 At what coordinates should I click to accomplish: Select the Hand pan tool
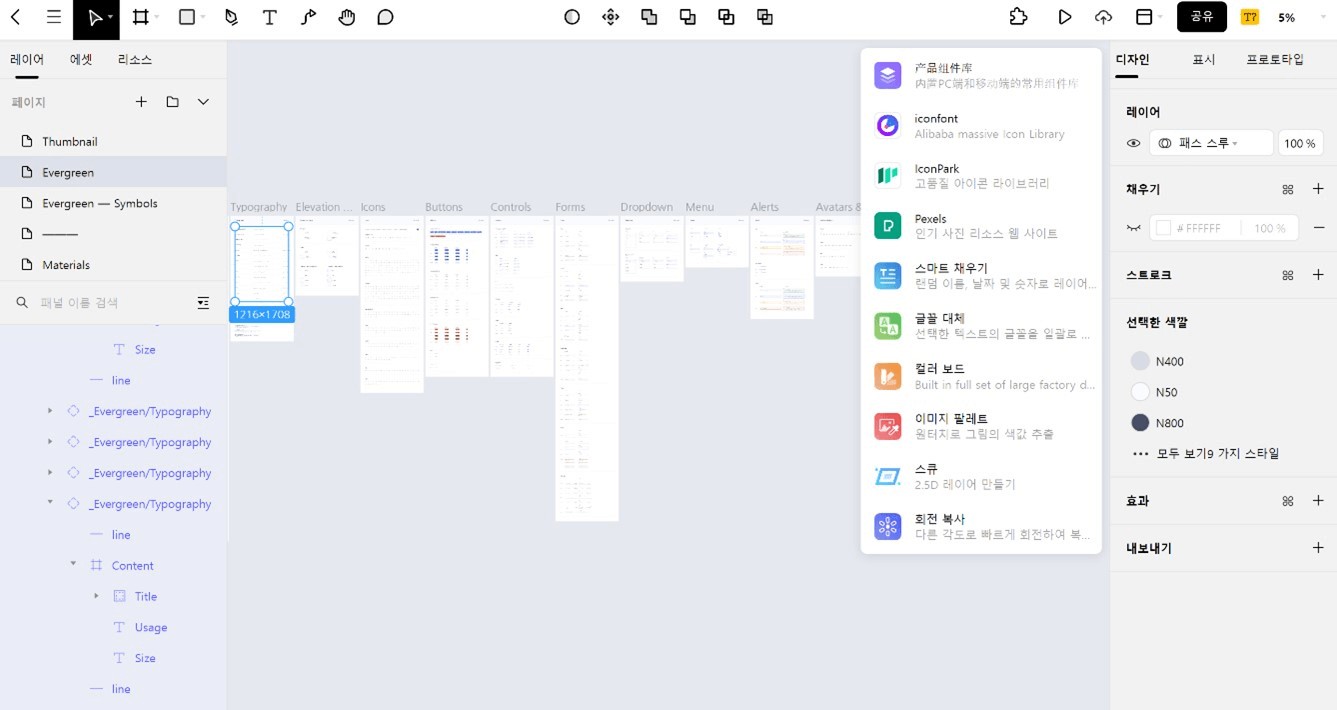[347, 18]
